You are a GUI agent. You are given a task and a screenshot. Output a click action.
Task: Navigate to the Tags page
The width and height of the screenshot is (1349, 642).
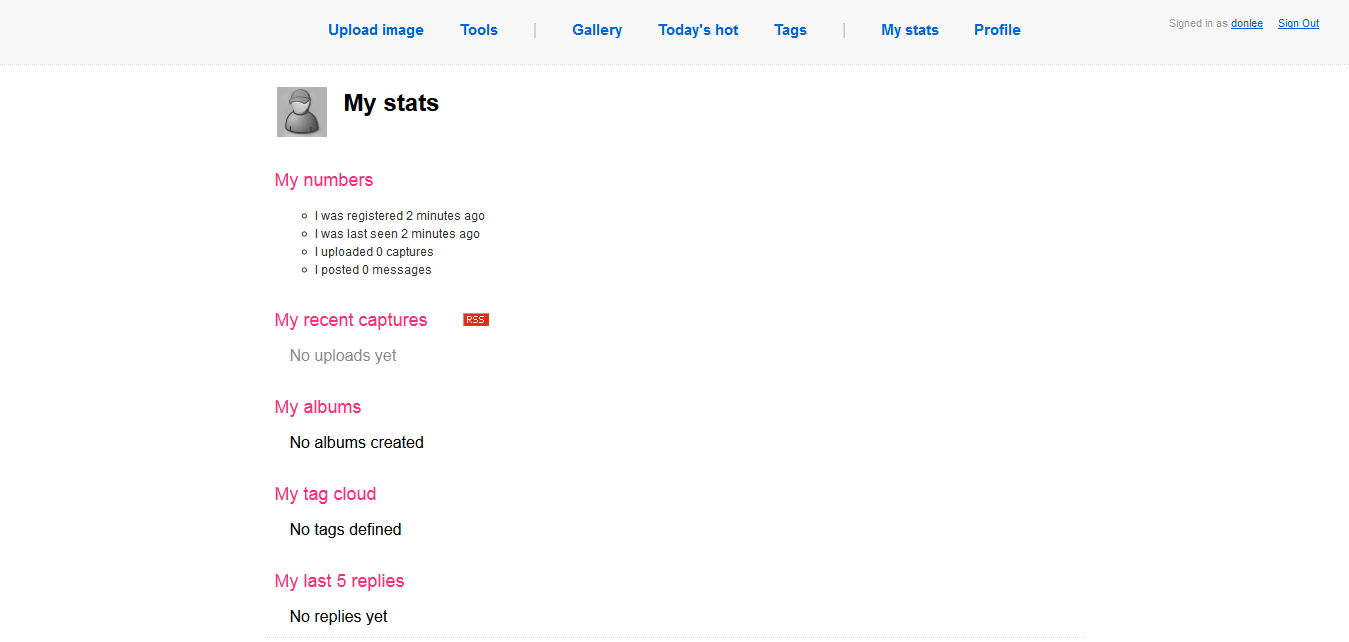tap(790, 30)
